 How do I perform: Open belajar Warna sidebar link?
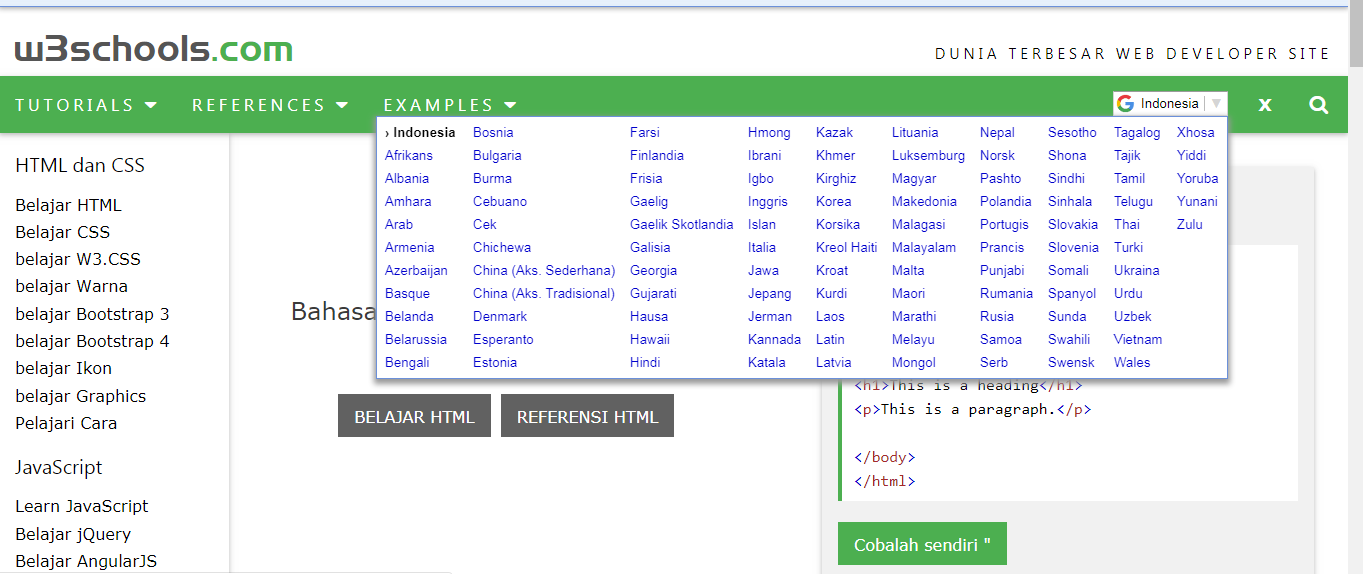tap(71, 286)
